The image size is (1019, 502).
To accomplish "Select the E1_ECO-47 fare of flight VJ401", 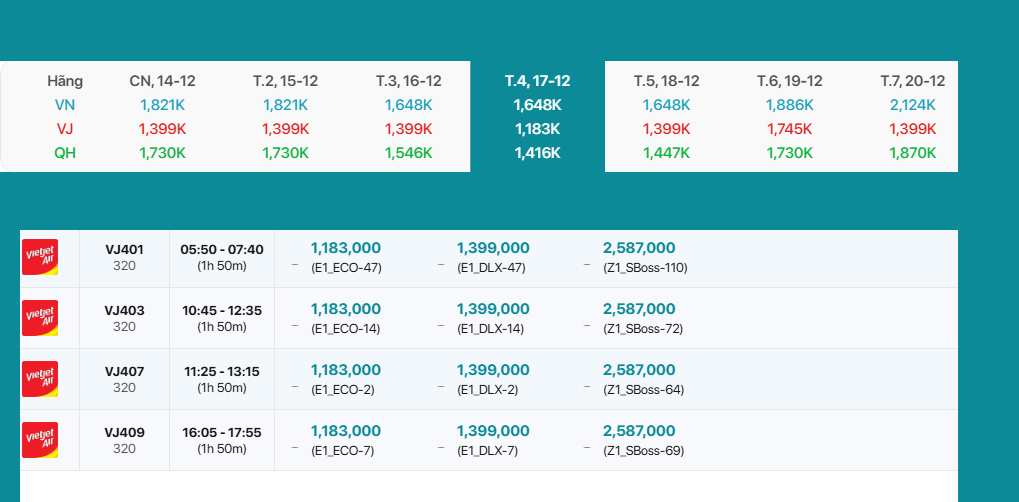I will [346, 257].
